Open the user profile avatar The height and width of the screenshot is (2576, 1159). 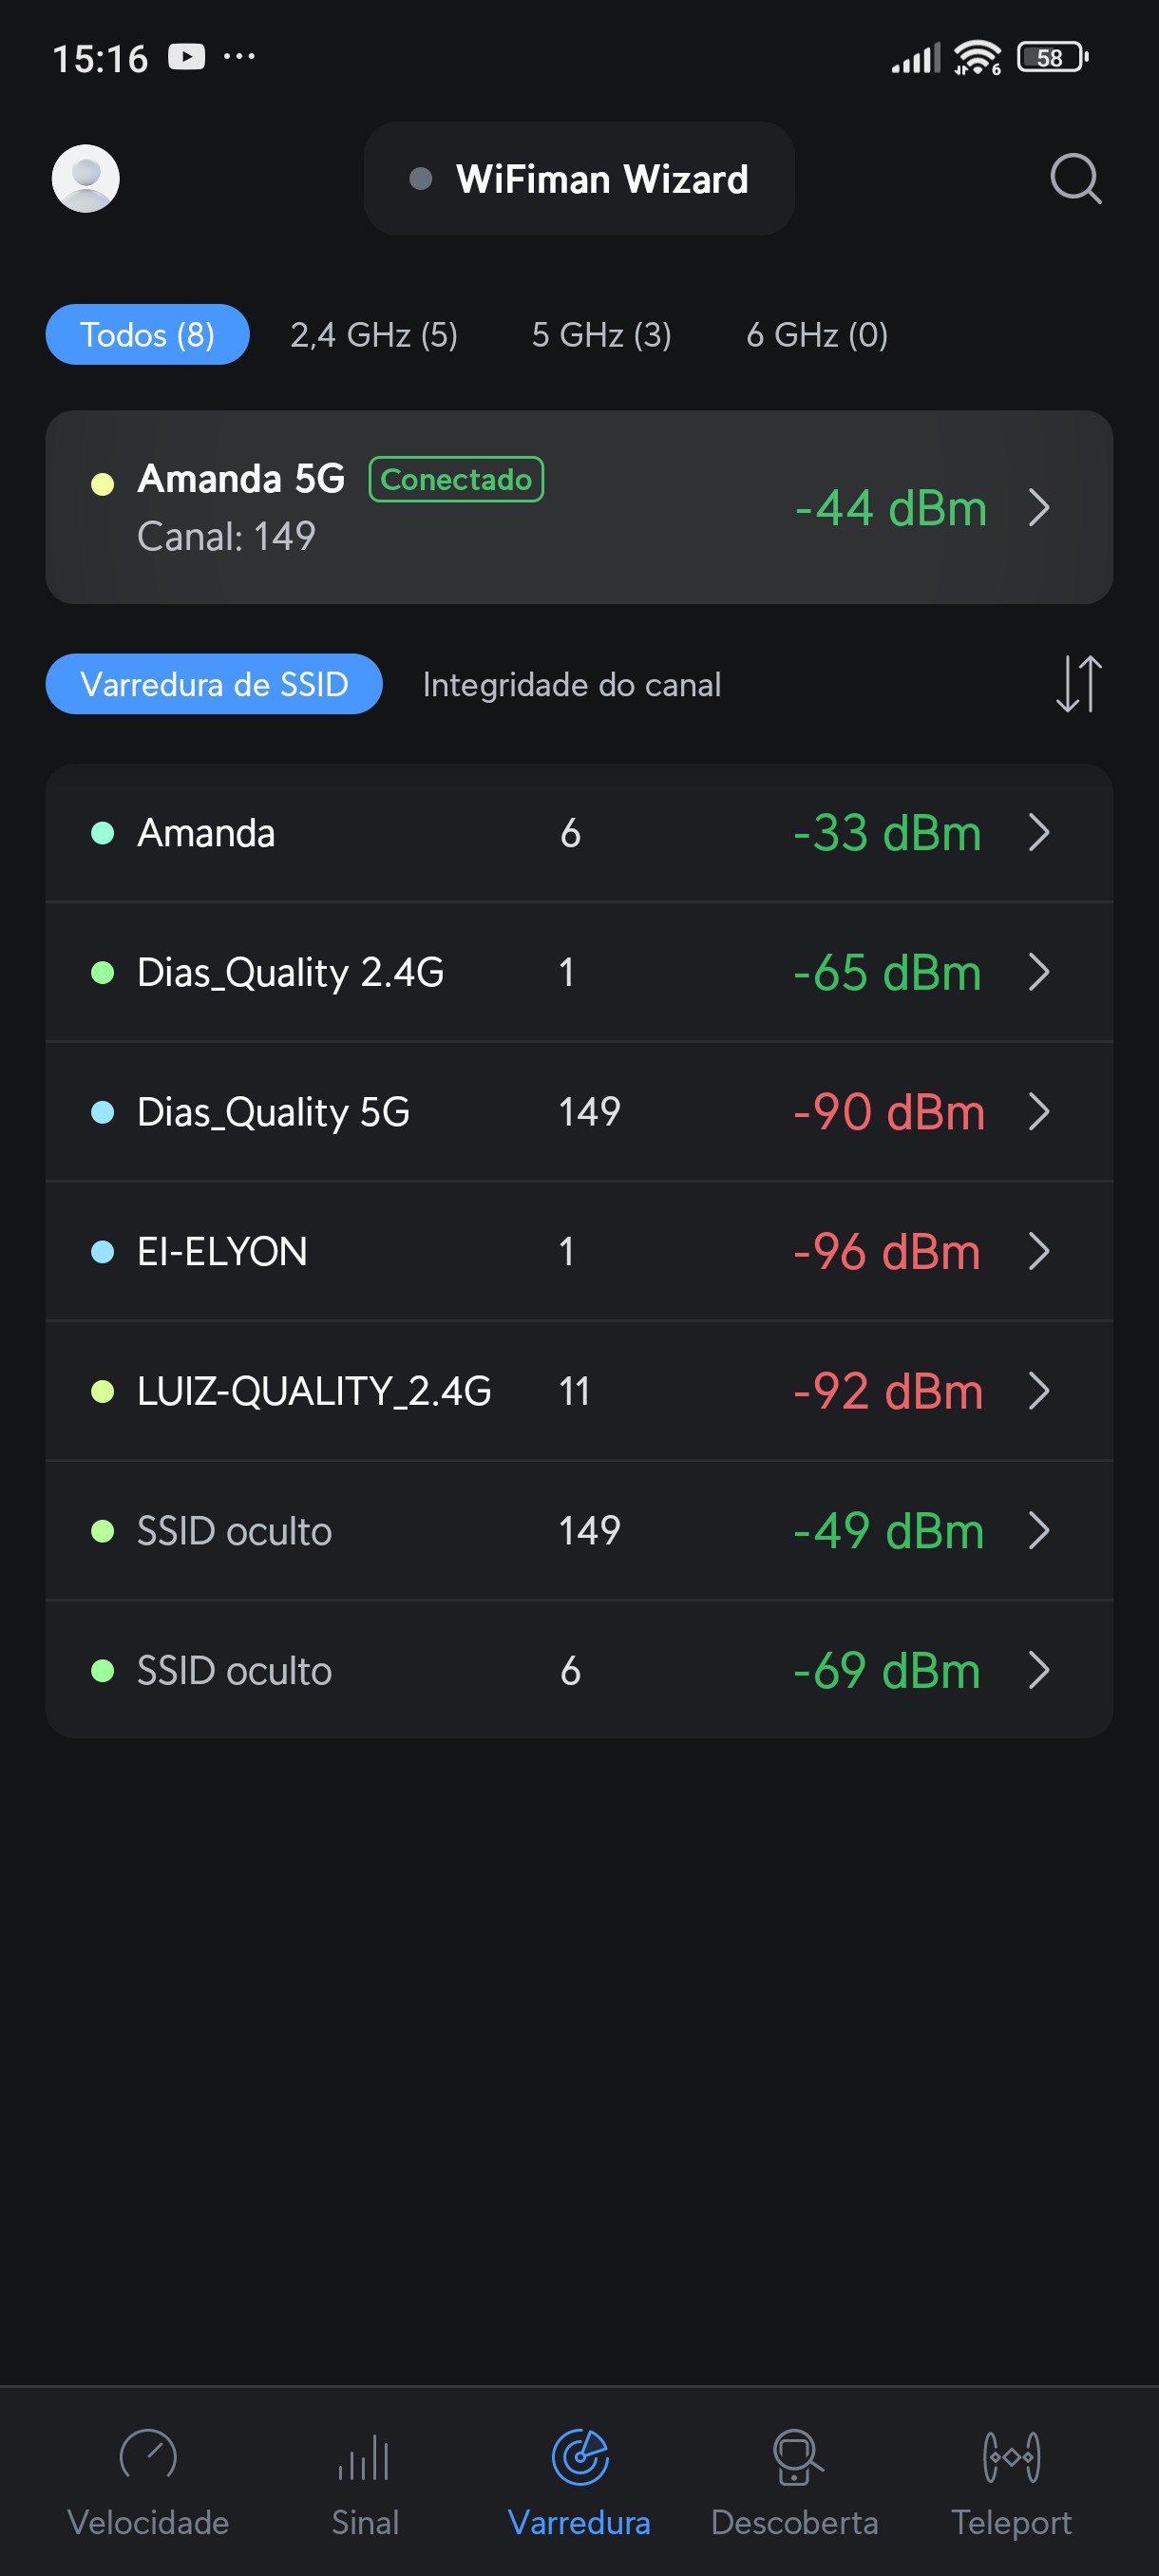pyautogui.click(x=86, y=179)
